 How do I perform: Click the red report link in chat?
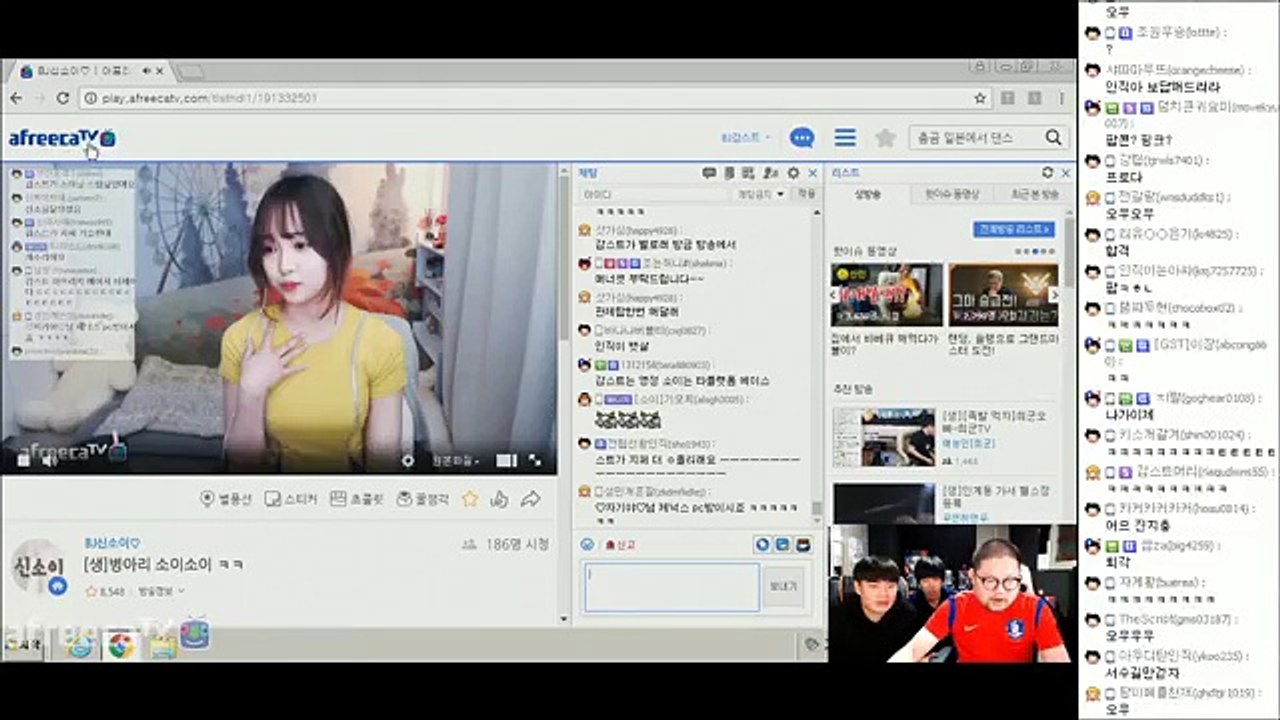pos(620,545)
